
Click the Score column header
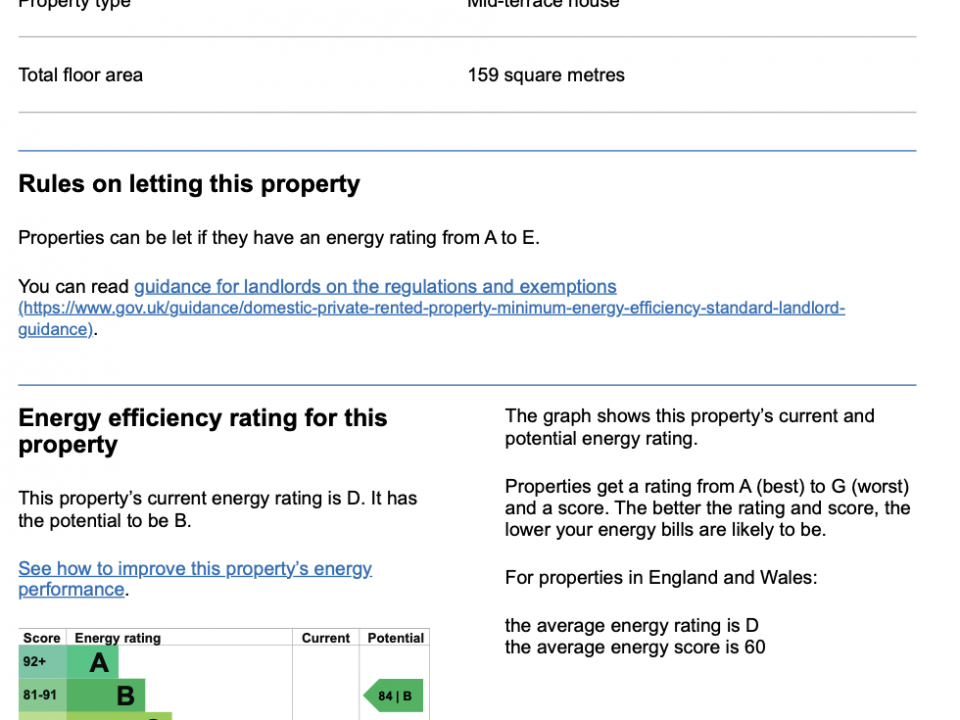click(42, 638)
